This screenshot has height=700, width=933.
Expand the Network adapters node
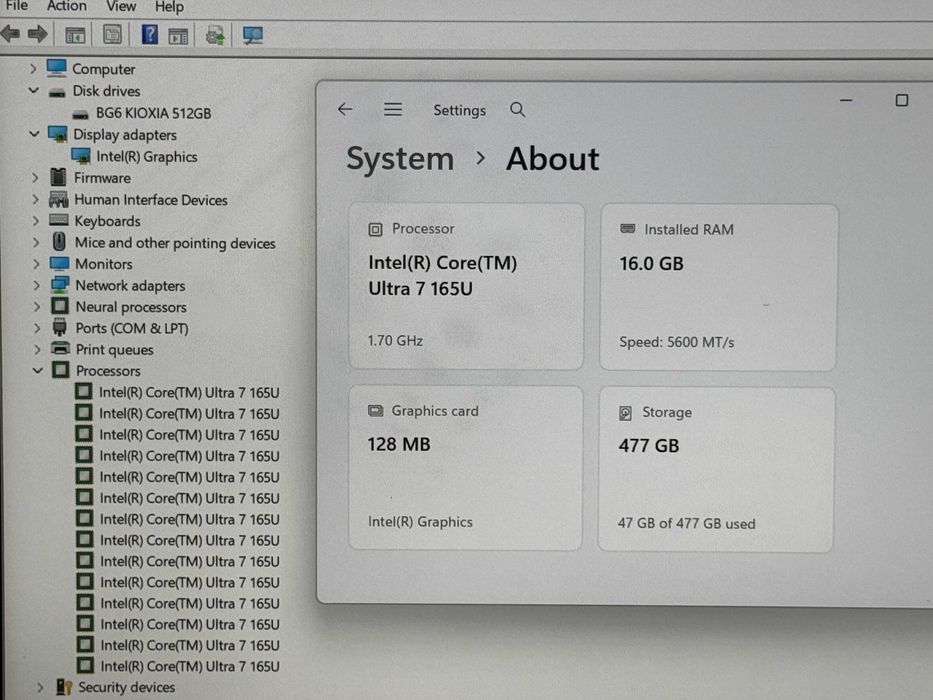[36, 286]
